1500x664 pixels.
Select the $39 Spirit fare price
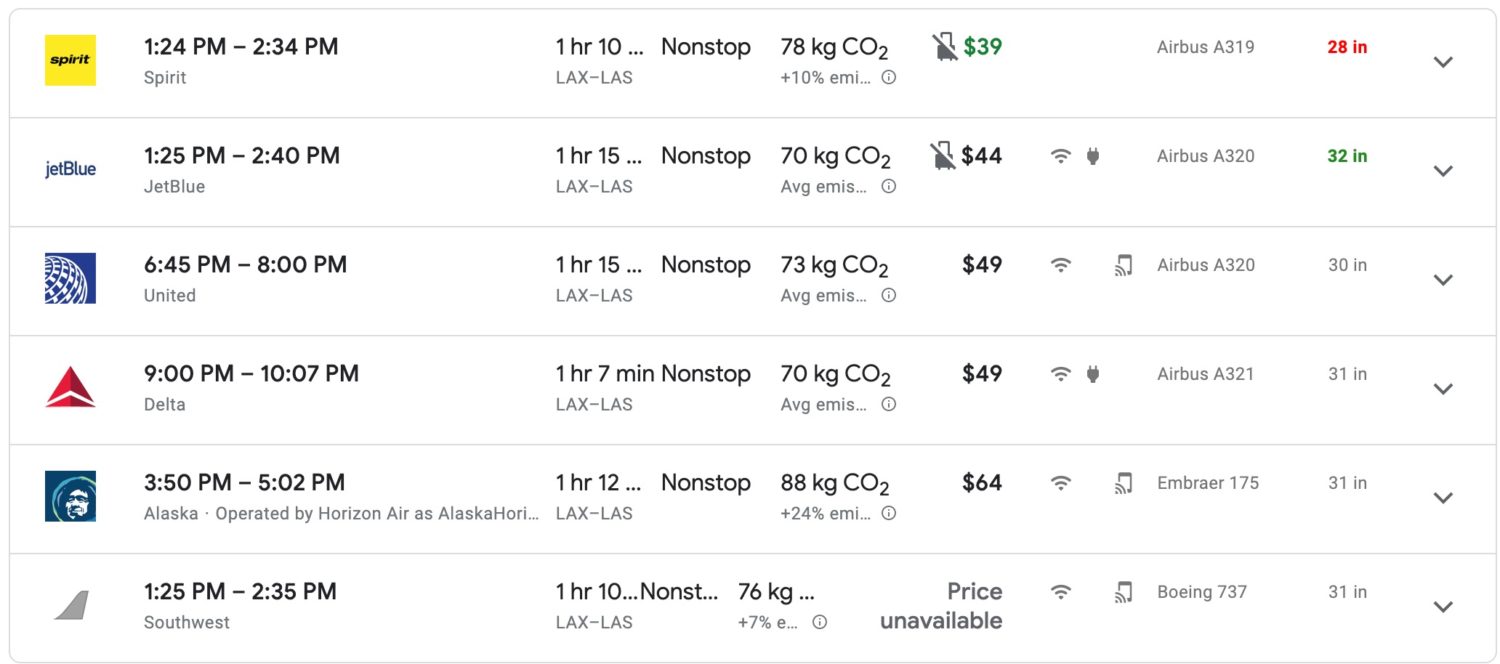[982, 47]
